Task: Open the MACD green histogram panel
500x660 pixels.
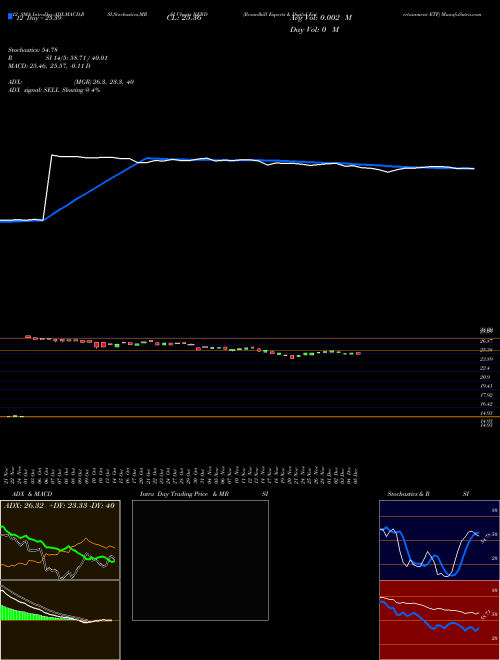Action: 60,620
